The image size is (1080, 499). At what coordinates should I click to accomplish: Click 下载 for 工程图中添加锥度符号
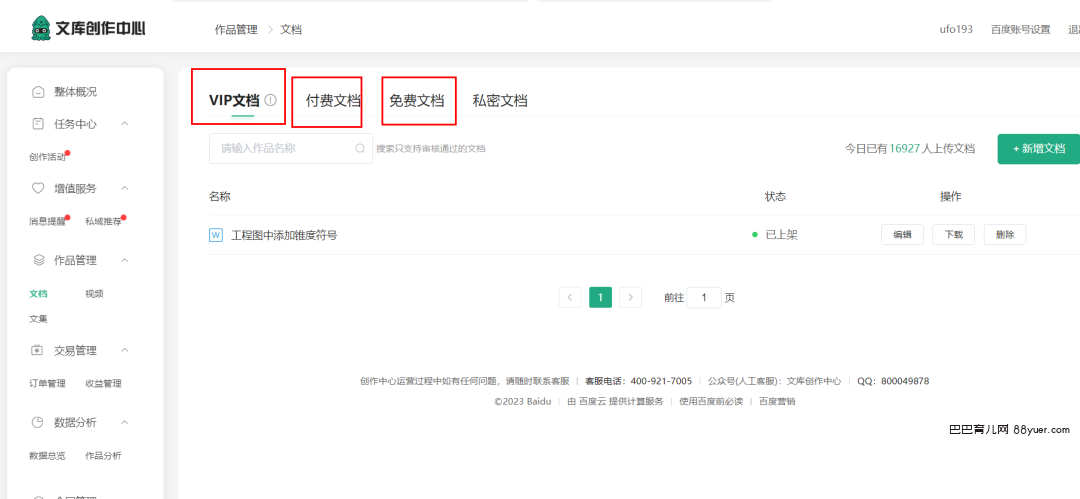click(x=953, y=234)
